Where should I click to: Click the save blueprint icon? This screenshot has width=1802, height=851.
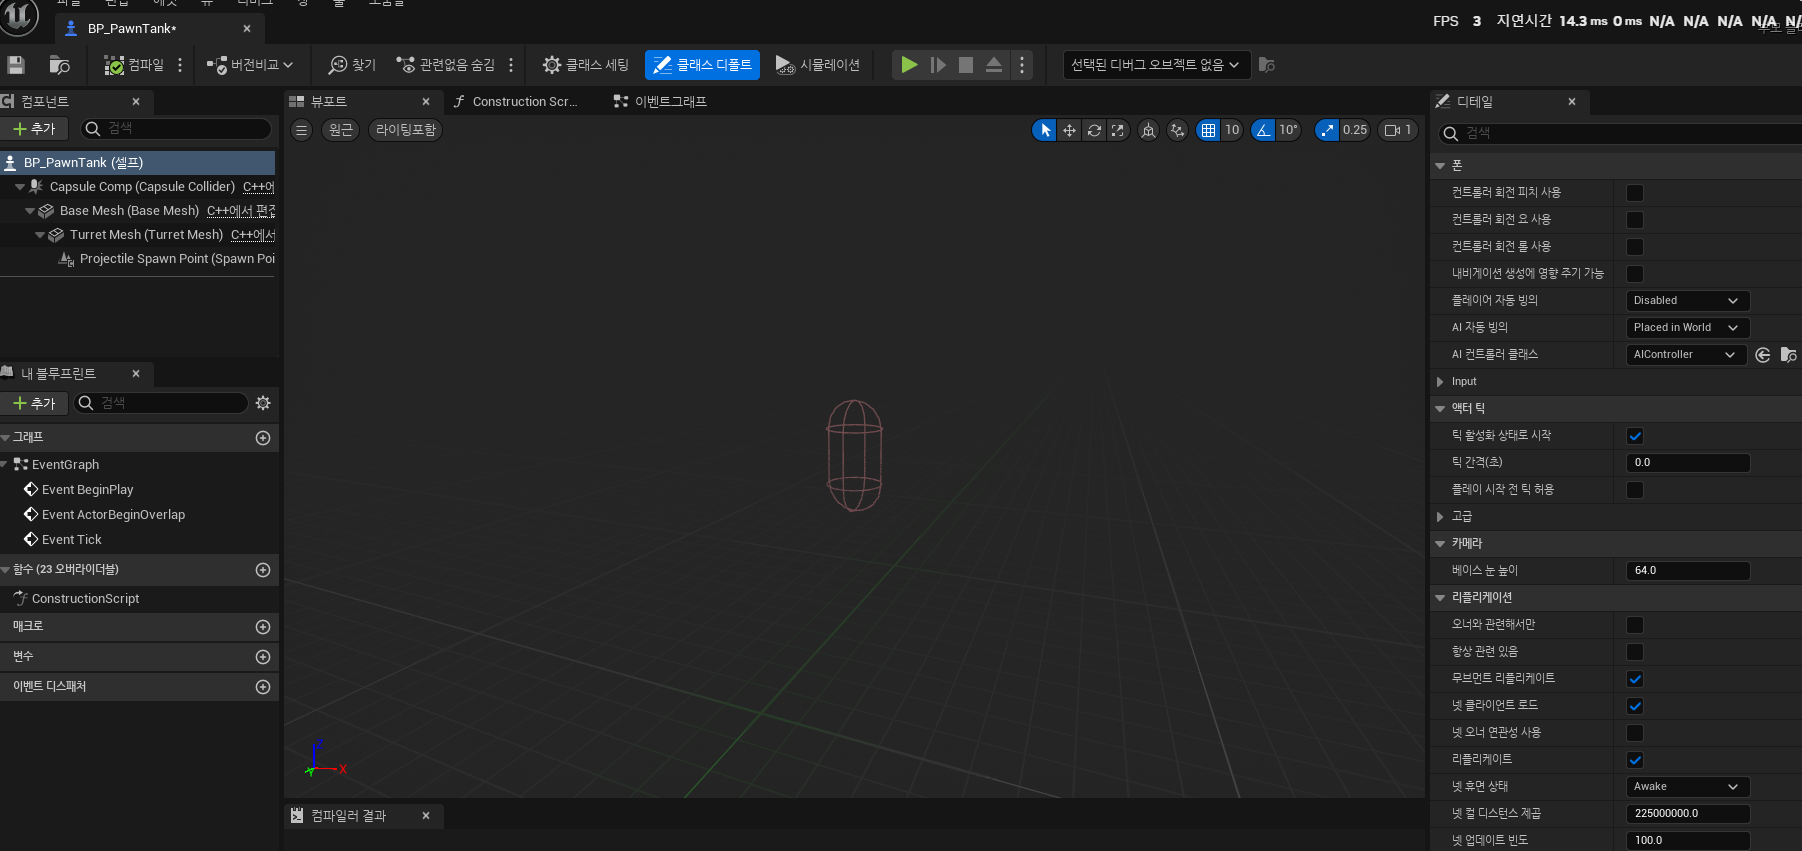pyautogui.click(x=16, y=65)
